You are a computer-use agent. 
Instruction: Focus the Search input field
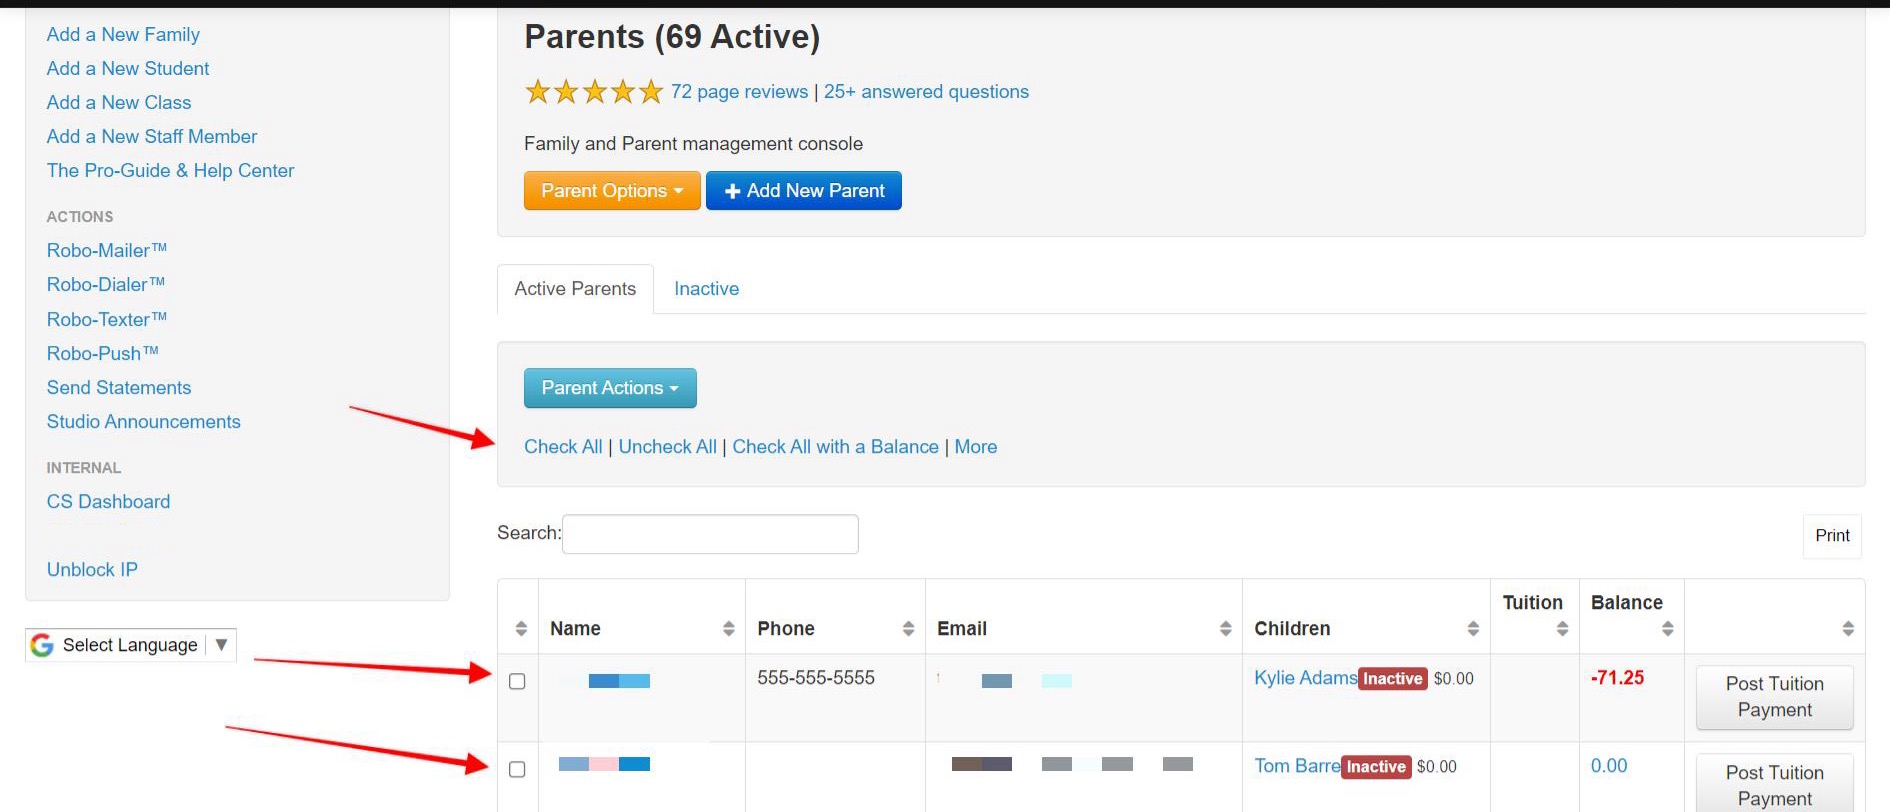[x=710, y=534]
